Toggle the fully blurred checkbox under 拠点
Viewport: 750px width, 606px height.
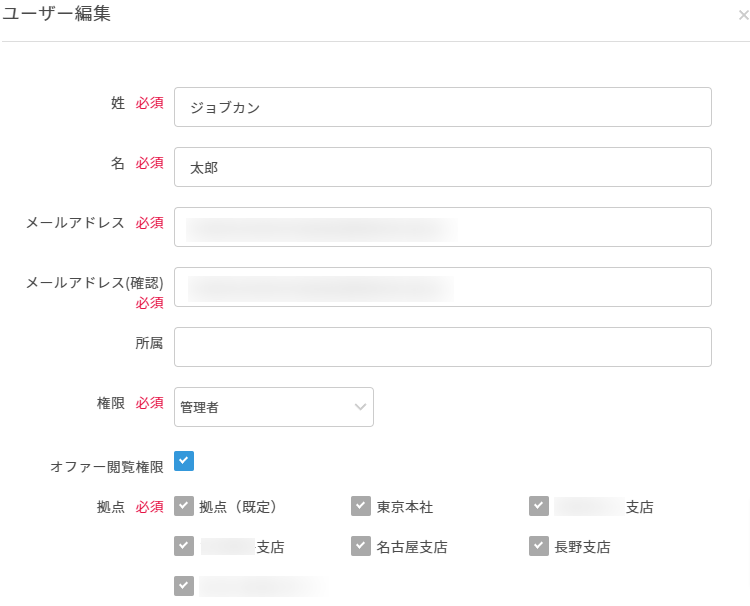[x=184, y=585]
